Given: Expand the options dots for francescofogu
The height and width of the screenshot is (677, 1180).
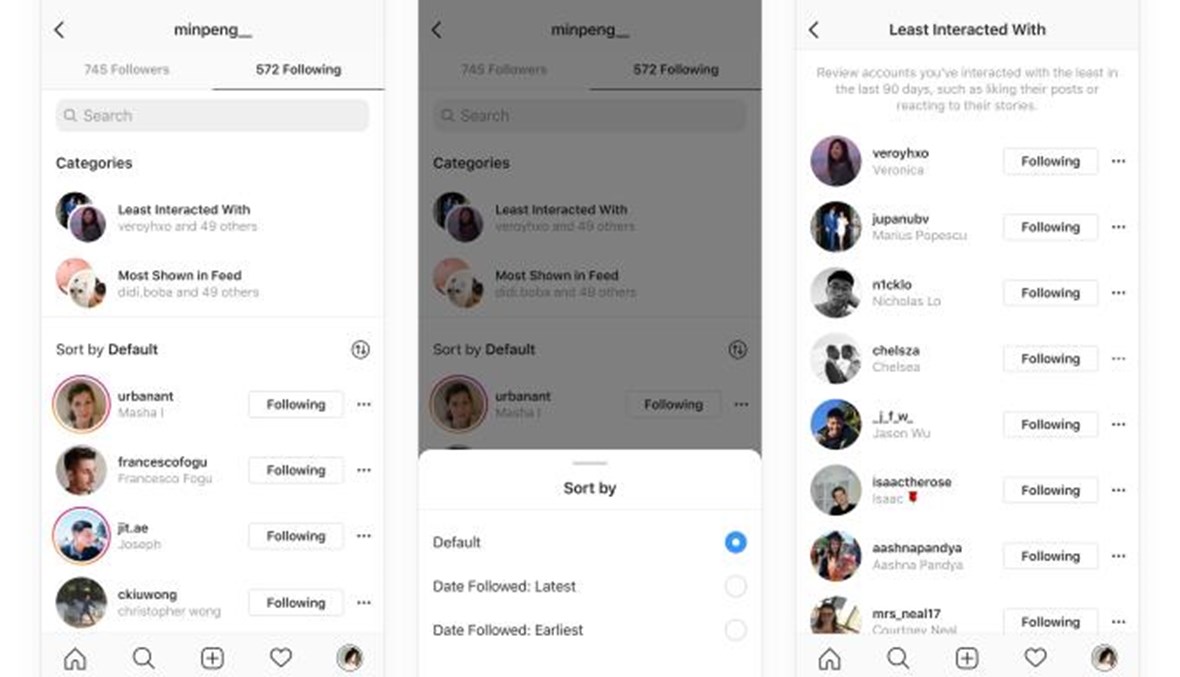Looking at the screenshot, I should (x=364, y=470).
